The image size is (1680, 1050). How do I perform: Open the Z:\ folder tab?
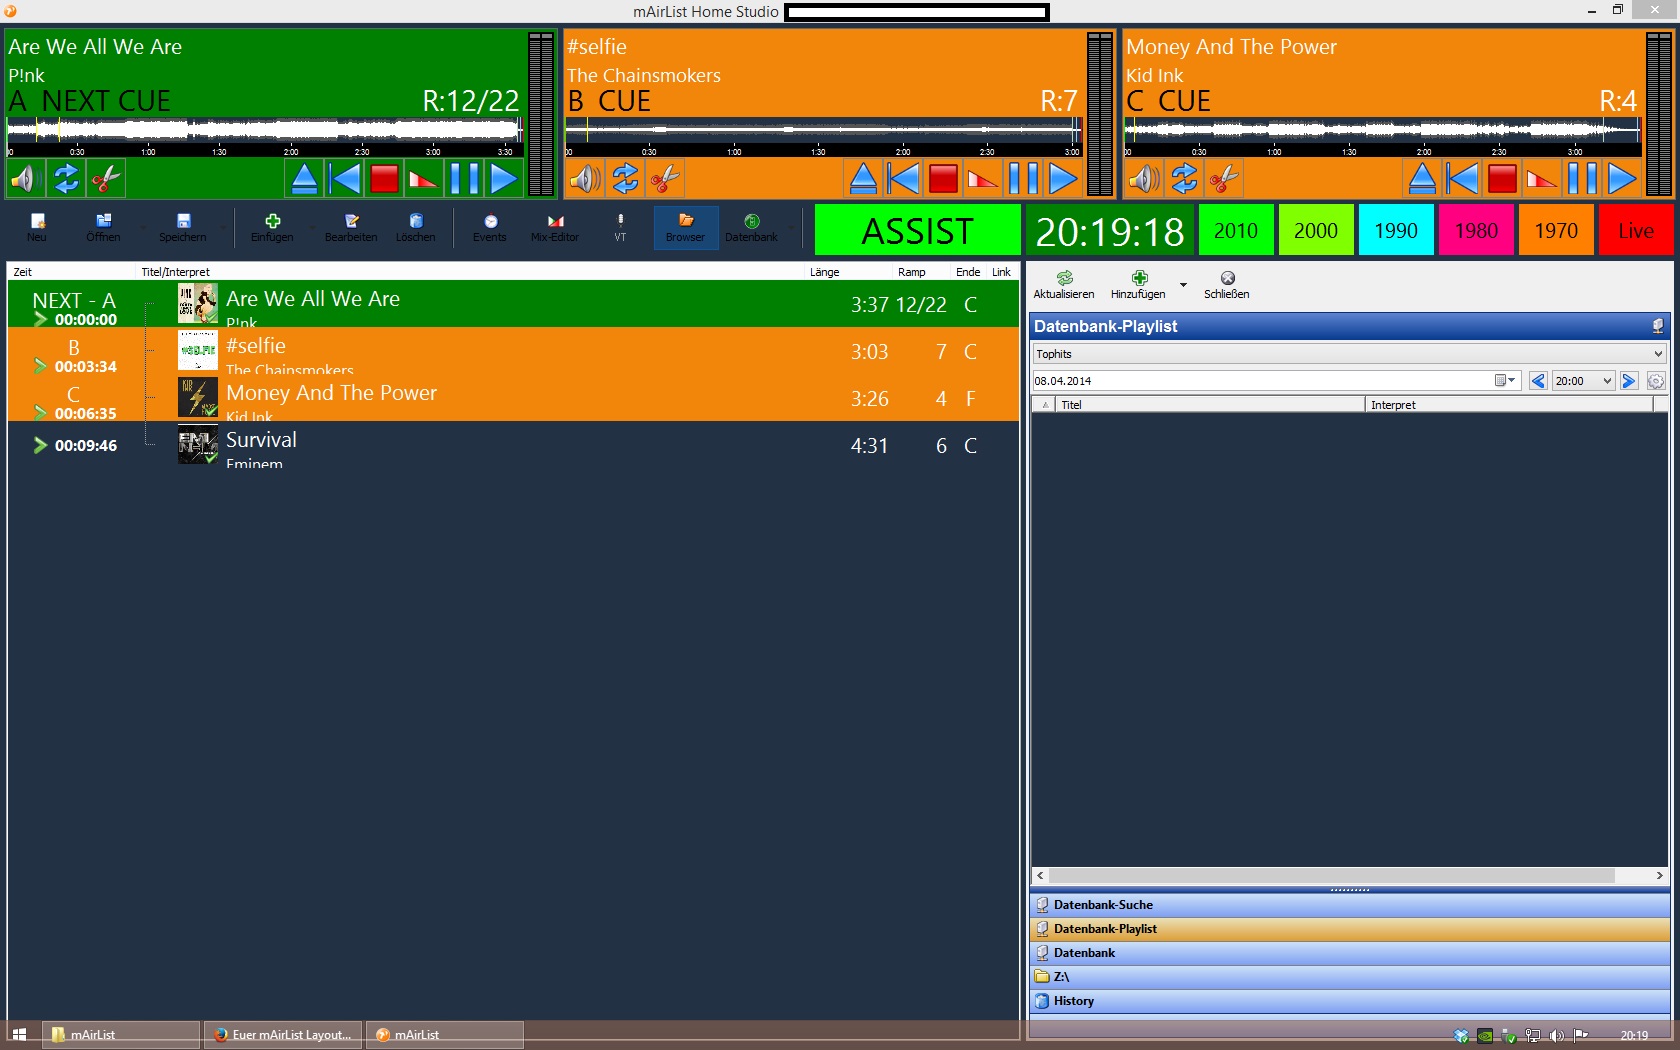(x=1350, y=977)
